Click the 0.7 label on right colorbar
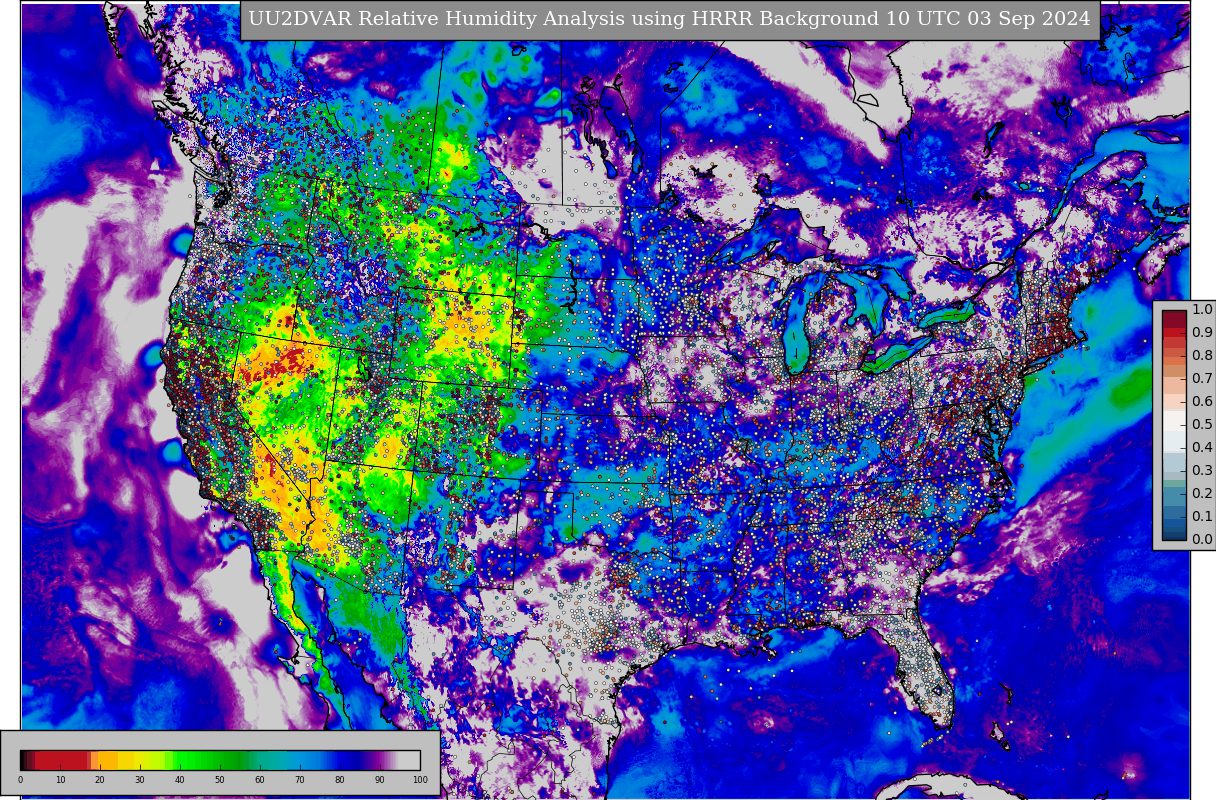This screenshot has height=800, width=1216. coord(1202,379)
